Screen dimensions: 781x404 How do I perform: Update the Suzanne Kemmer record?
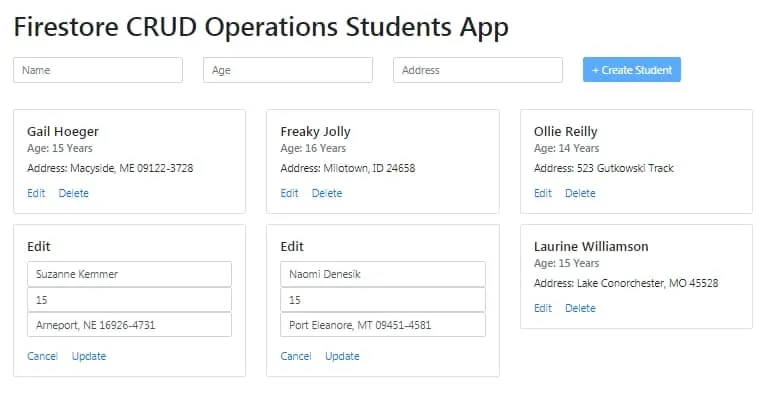(88, 356)
